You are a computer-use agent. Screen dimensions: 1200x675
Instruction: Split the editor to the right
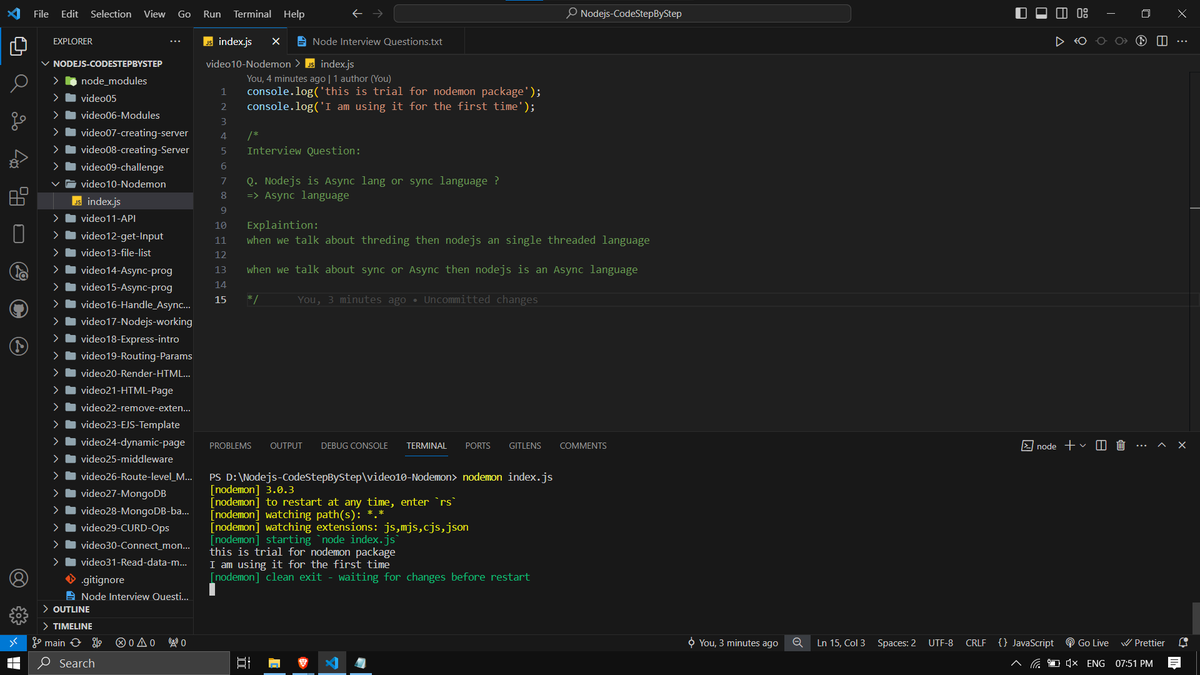[1161, 42]
